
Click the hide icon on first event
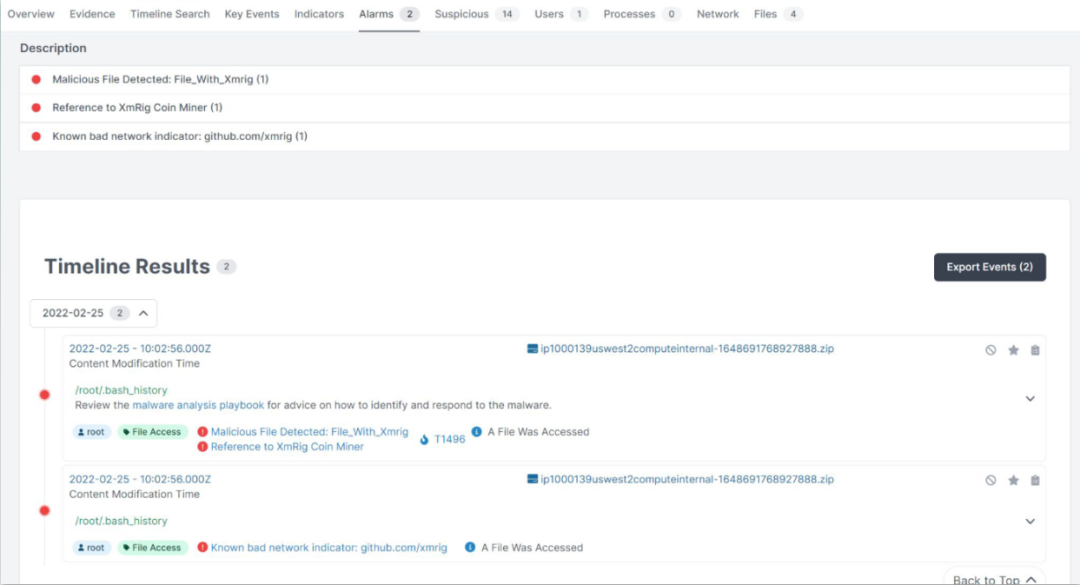(990, 350)
